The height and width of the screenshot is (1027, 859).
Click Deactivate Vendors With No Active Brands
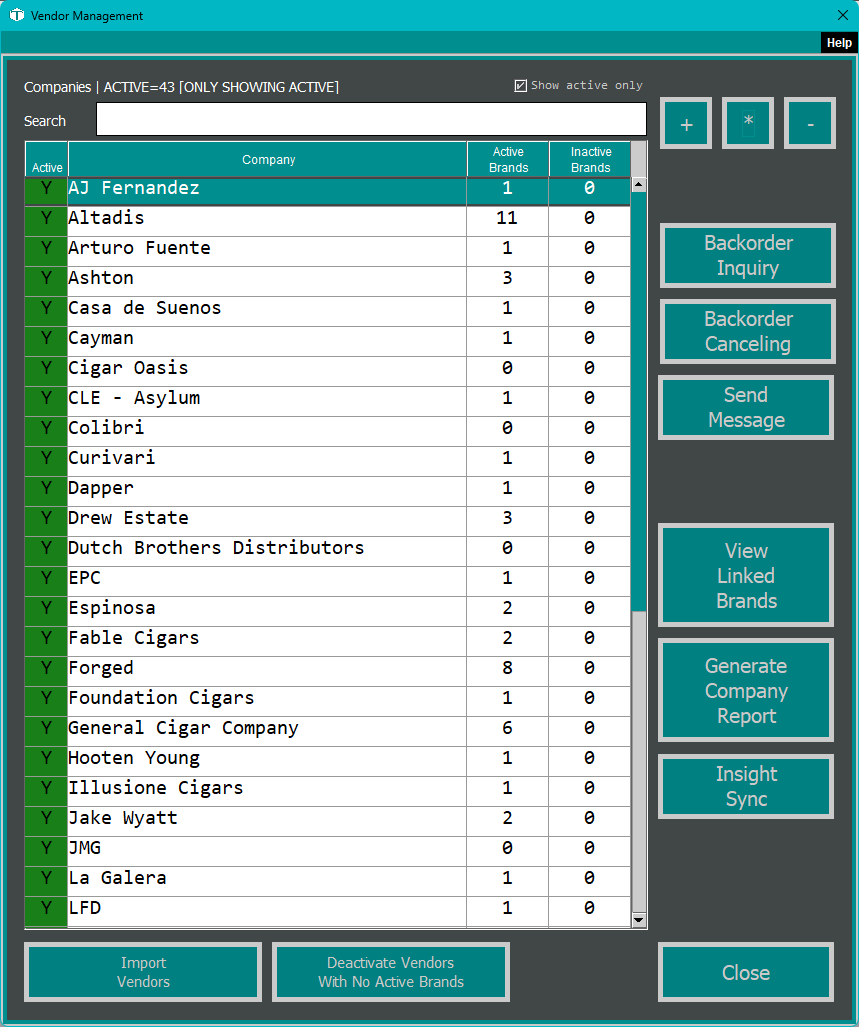(x=391, y=972)
